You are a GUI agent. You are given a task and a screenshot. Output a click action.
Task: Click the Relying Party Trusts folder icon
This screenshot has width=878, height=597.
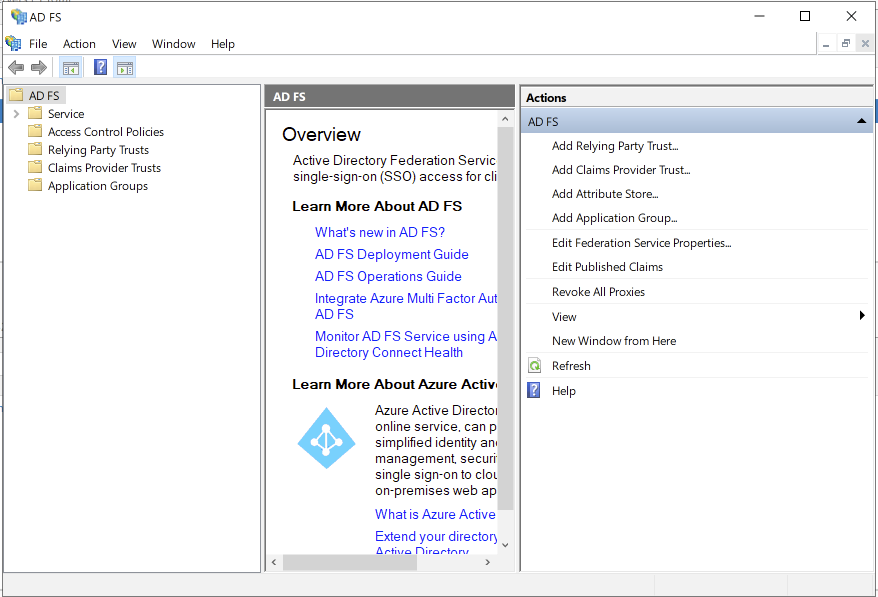click(35, 150)
